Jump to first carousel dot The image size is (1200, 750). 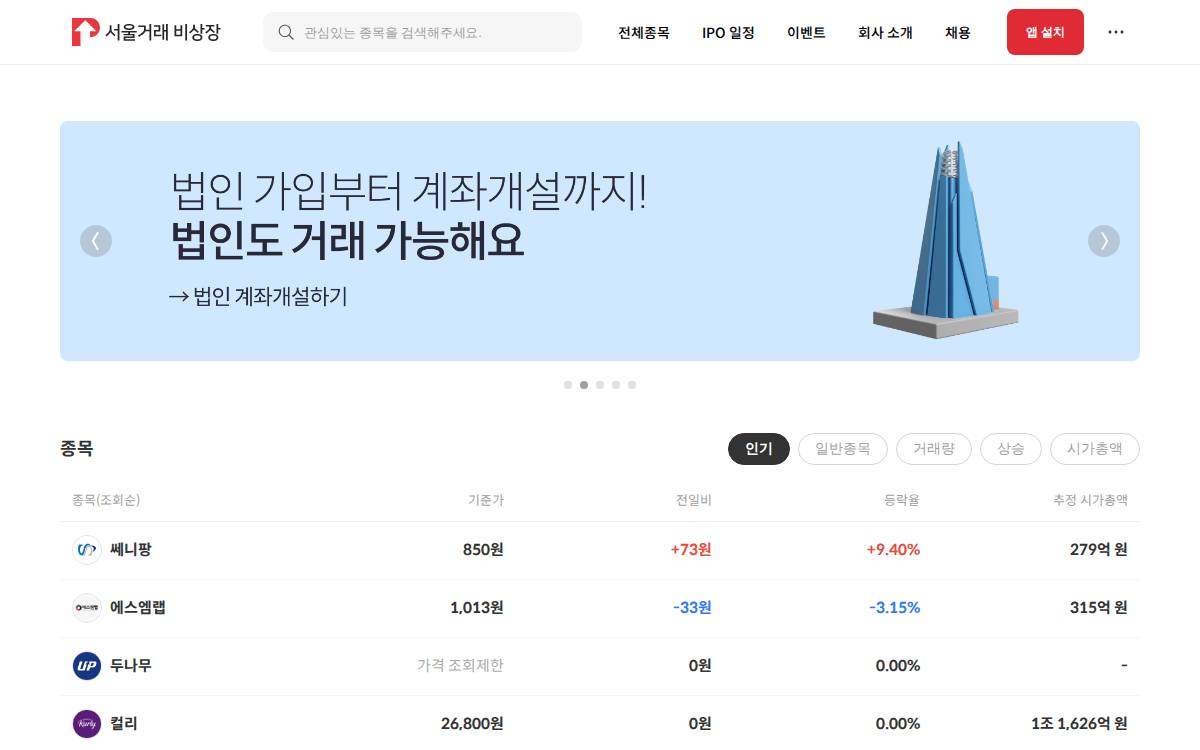click(568, 385)
